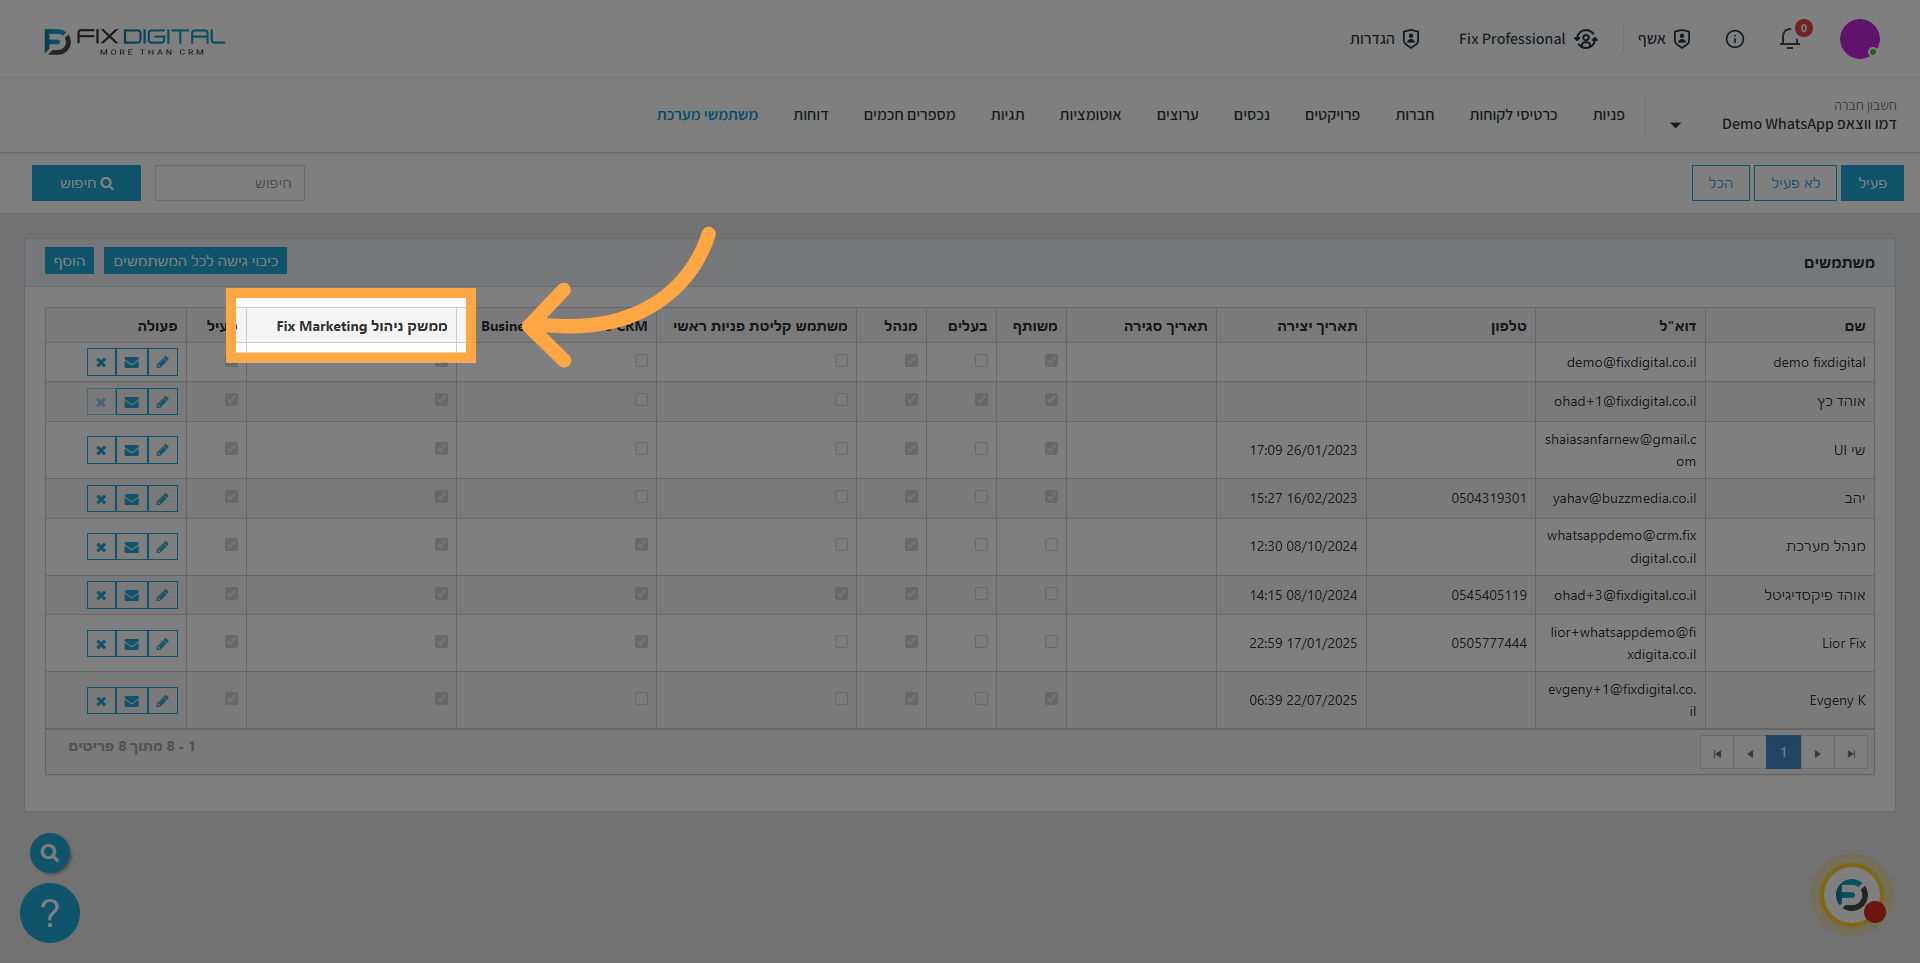Toggle CRM checkbox for Evgeny K row
The image size is (1920, 963).
pyautogui.click(x=641, y=699)
